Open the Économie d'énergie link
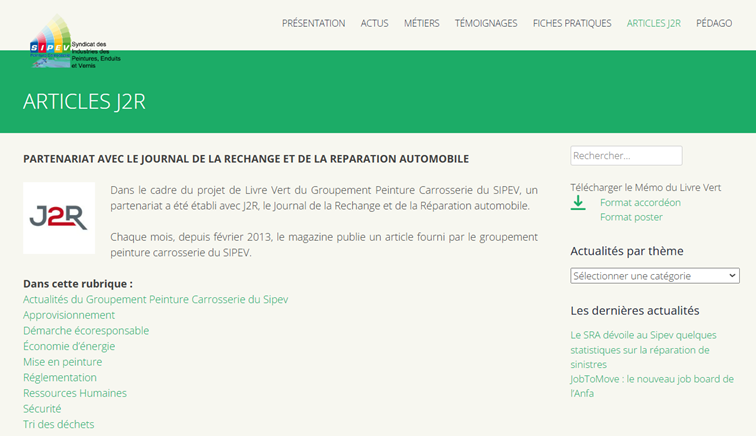The width and height of the screenshot is (756, 436). coord(69,346)
